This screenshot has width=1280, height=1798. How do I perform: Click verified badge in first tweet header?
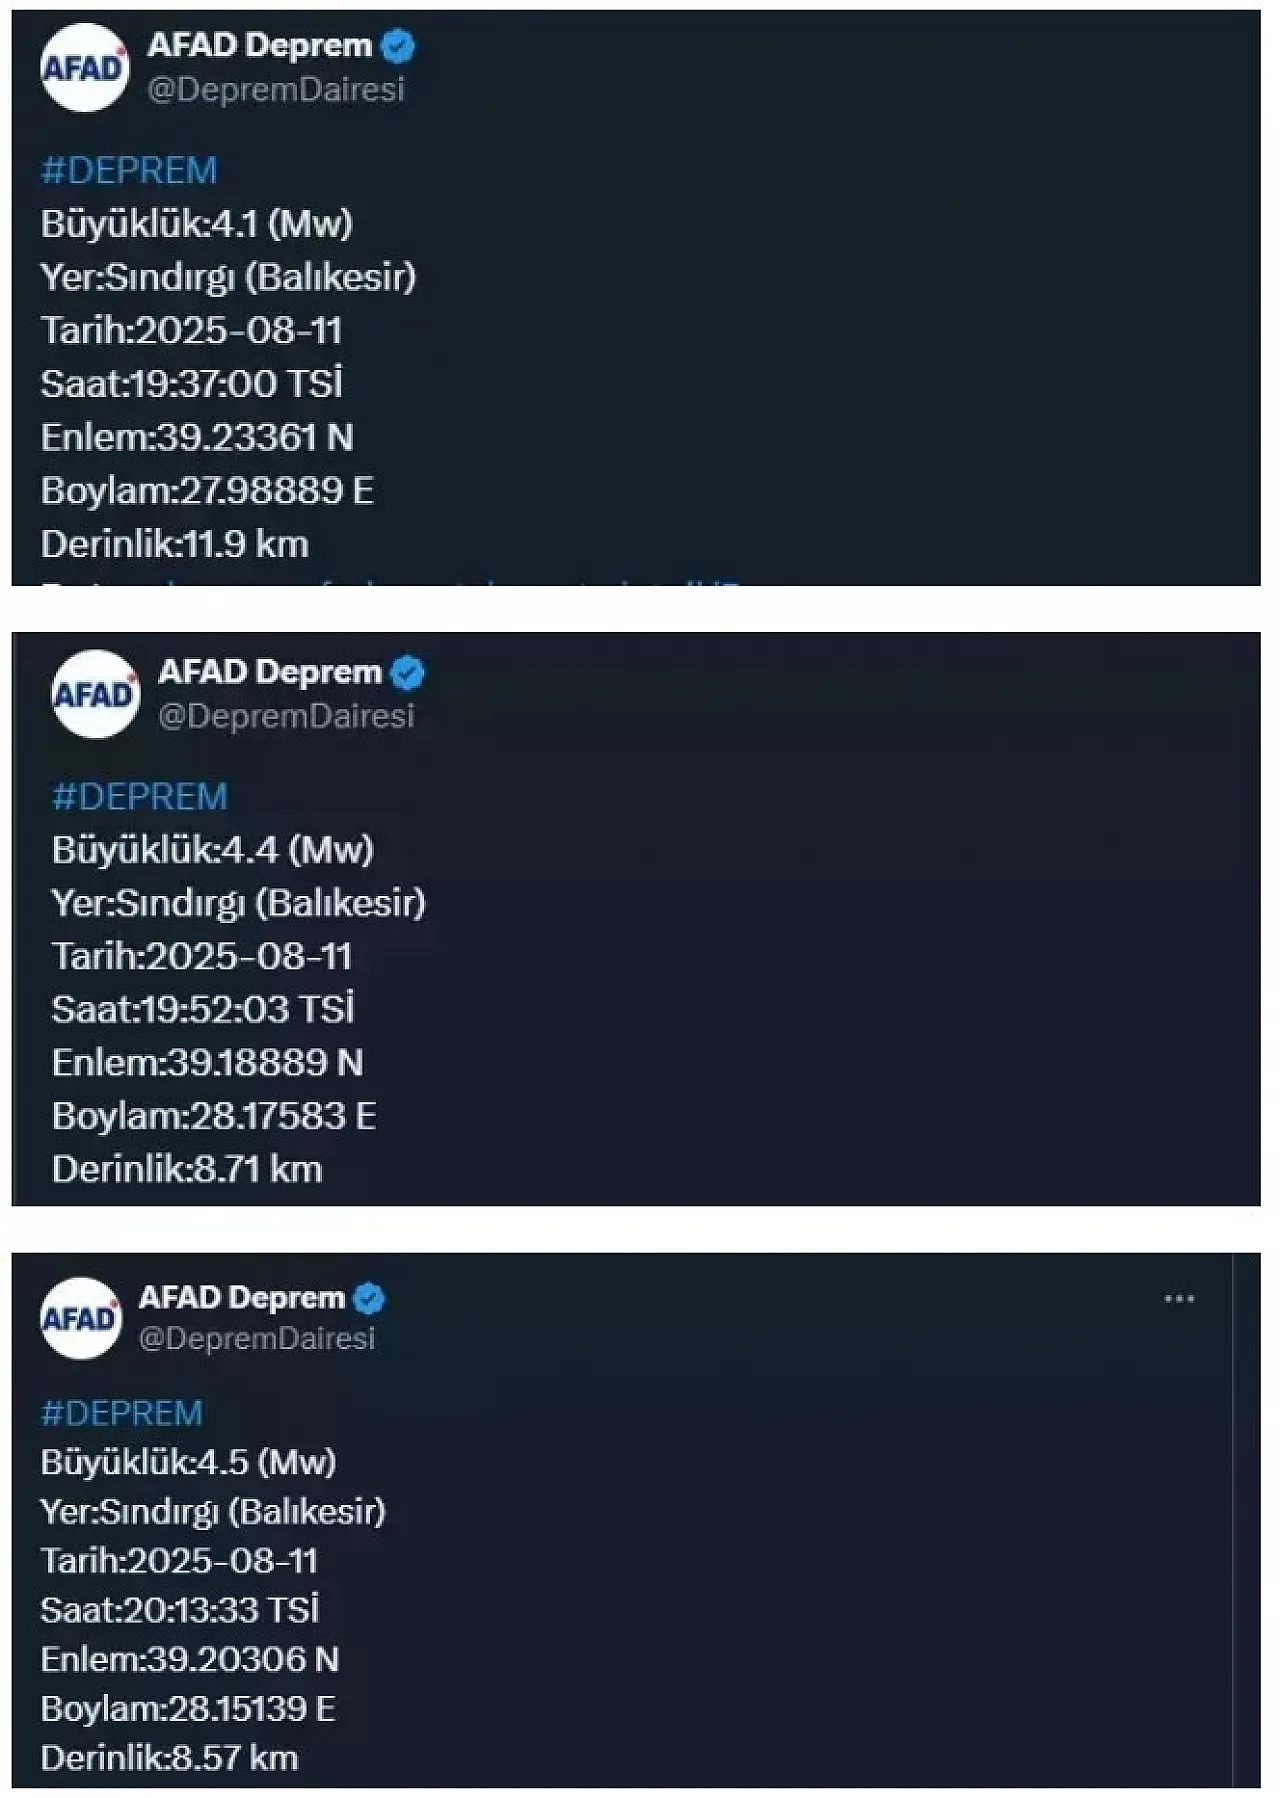tap(398, 46)
